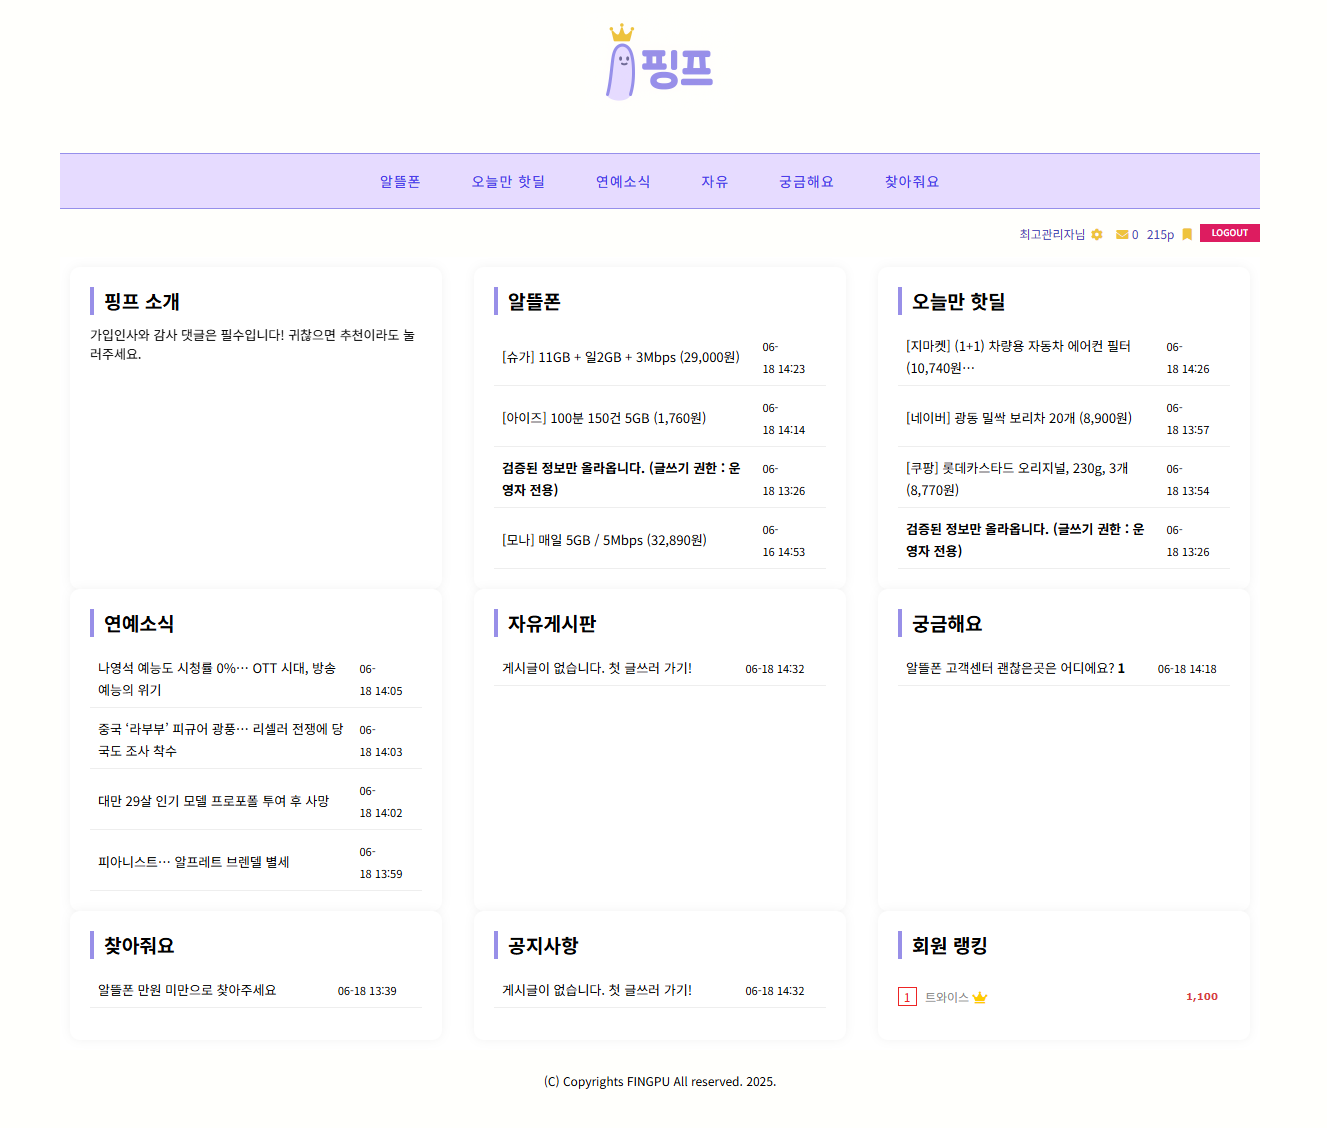Click the rank 1 badge in 회원 랭킹
Viewport: 1327px width, 1128px height.
[907, 998]
